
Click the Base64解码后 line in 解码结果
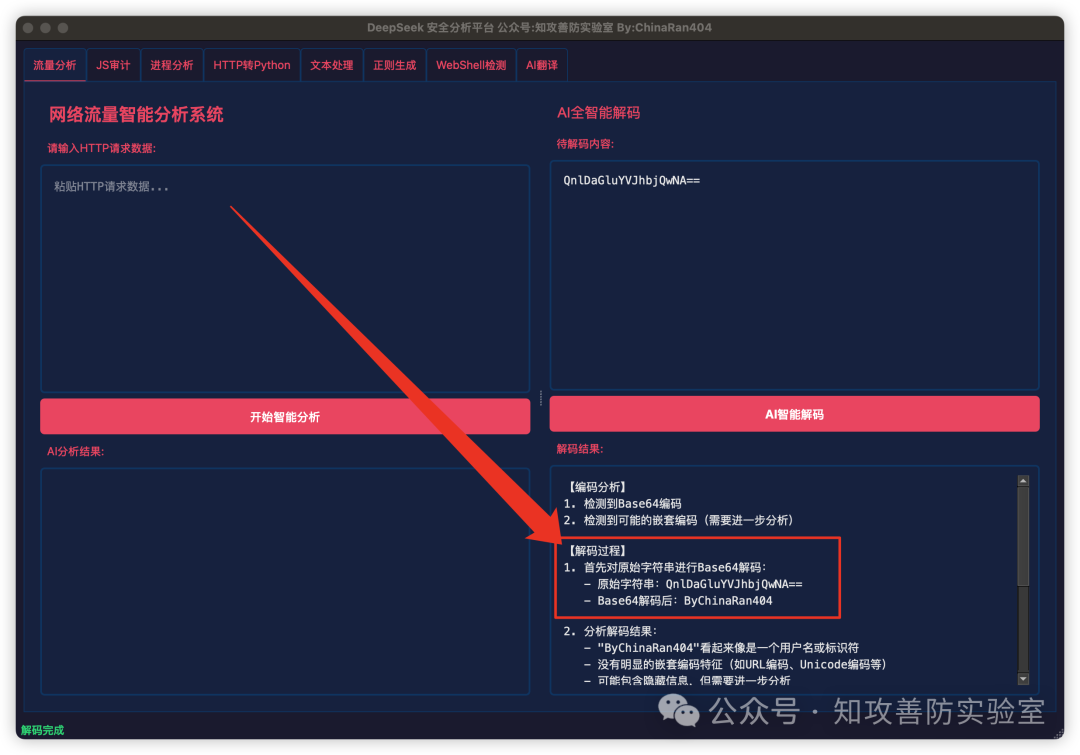(x=684, y=601)
